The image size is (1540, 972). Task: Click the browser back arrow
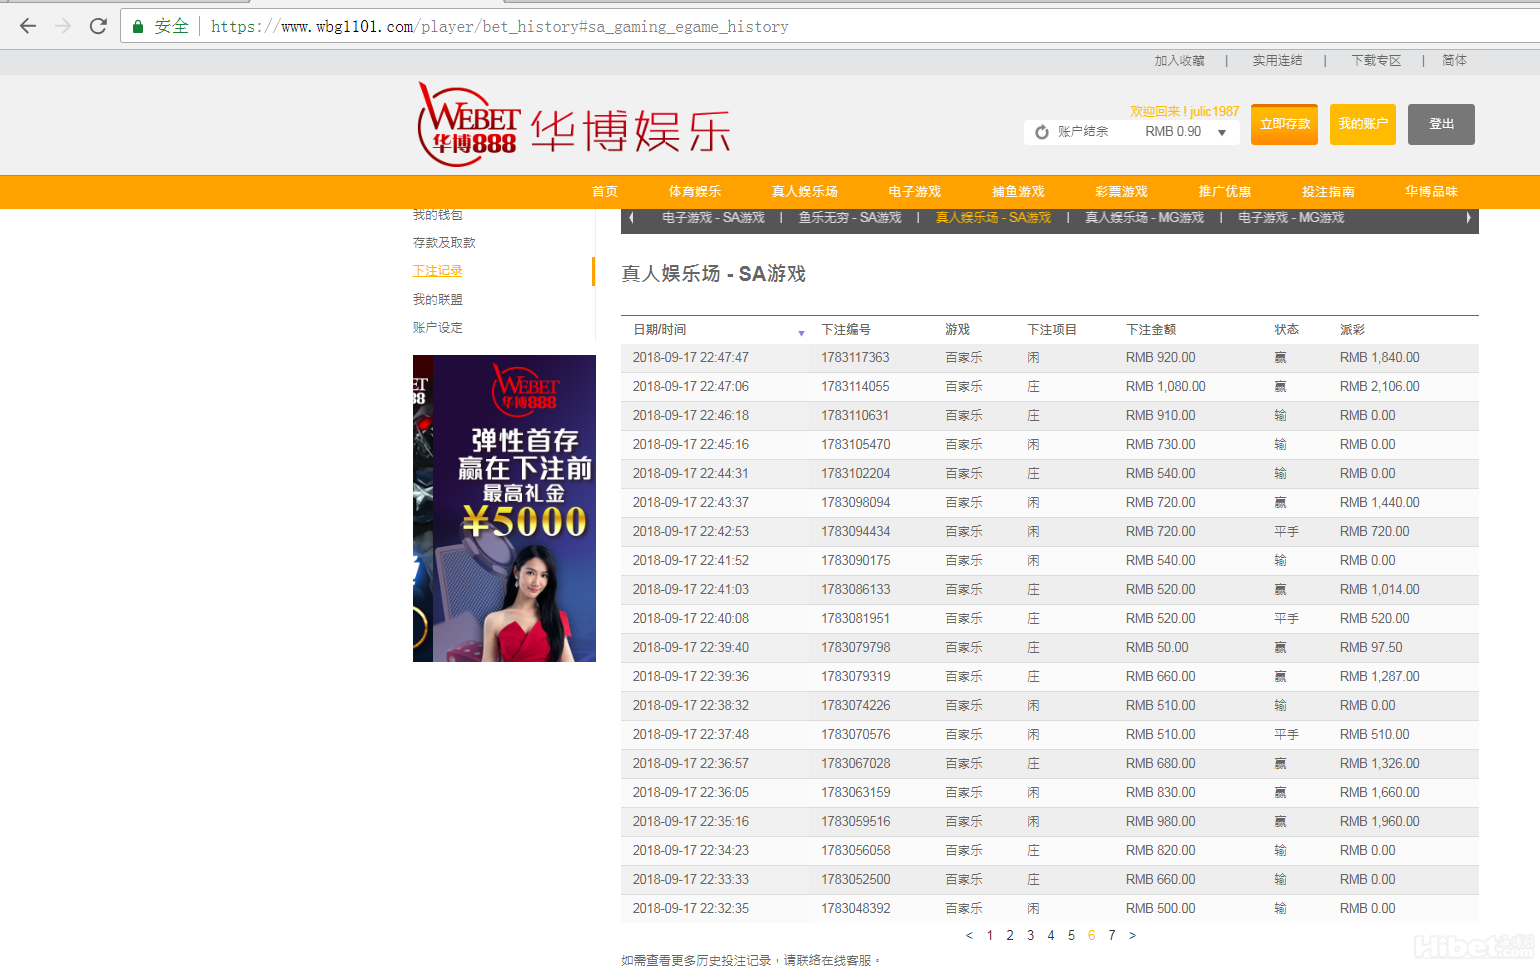28,26
